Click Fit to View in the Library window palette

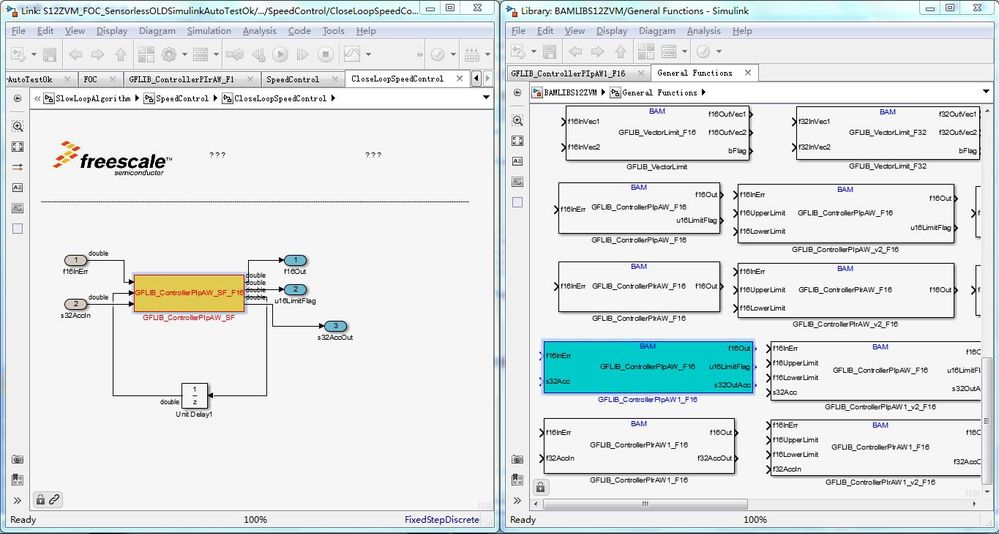coord(517,141)
